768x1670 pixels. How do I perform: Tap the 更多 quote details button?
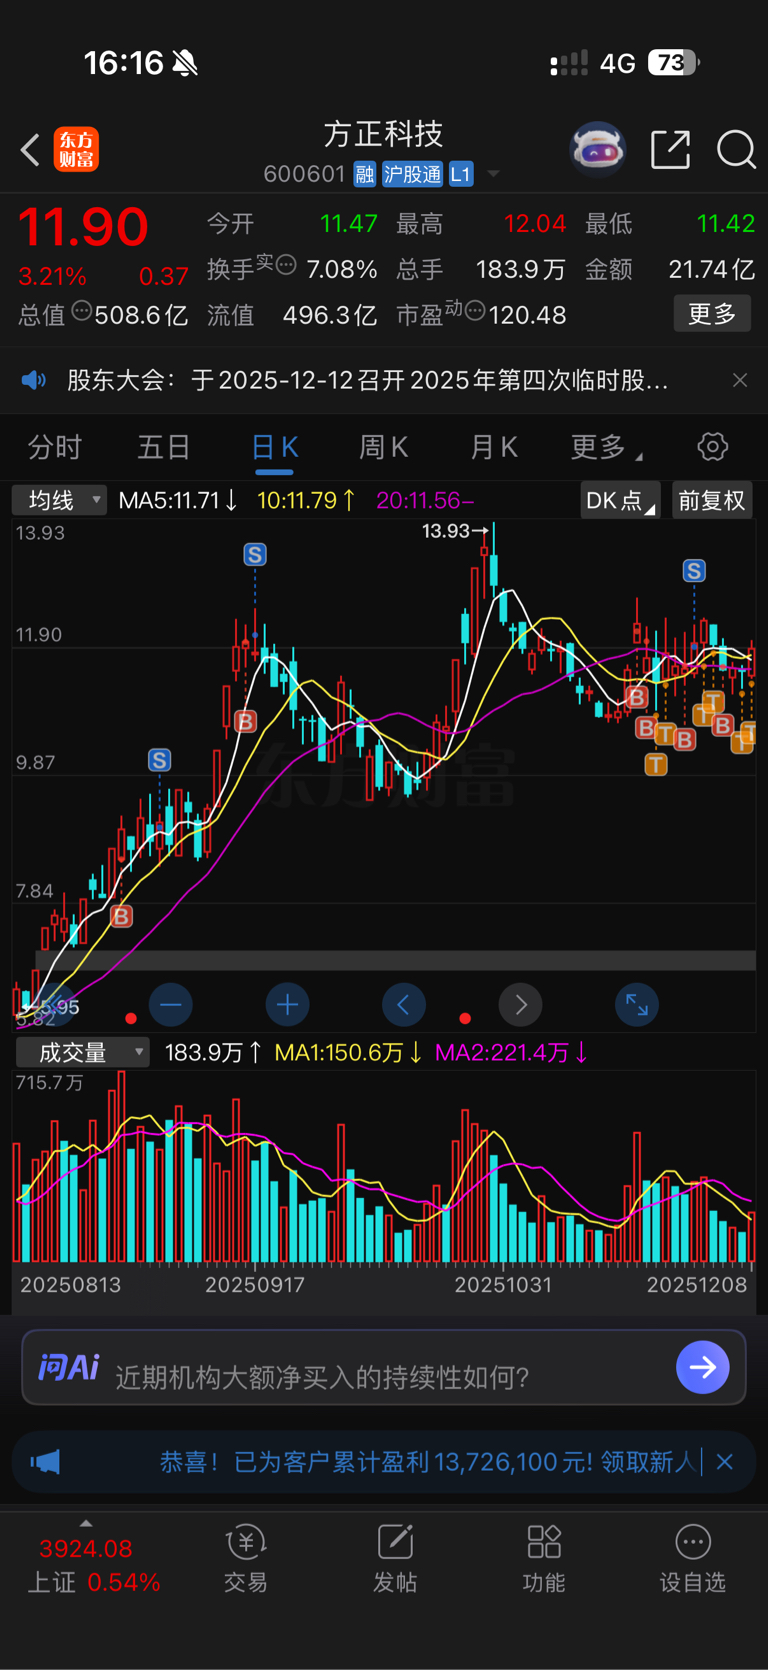click(x=712, y=314)
